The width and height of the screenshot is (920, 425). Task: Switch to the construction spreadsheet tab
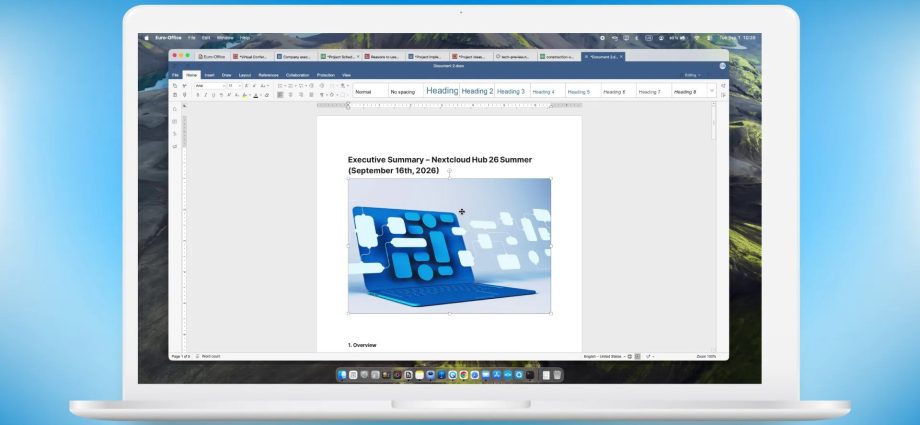[557, 57]
